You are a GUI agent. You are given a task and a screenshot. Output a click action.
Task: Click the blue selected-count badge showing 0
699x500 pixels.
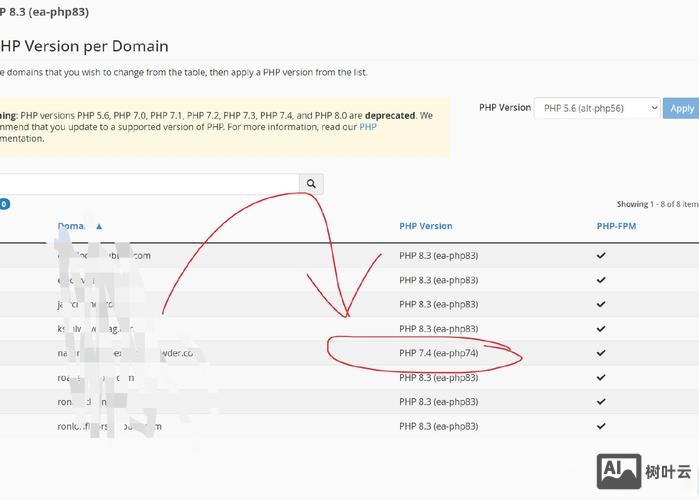tap(4, 204)
